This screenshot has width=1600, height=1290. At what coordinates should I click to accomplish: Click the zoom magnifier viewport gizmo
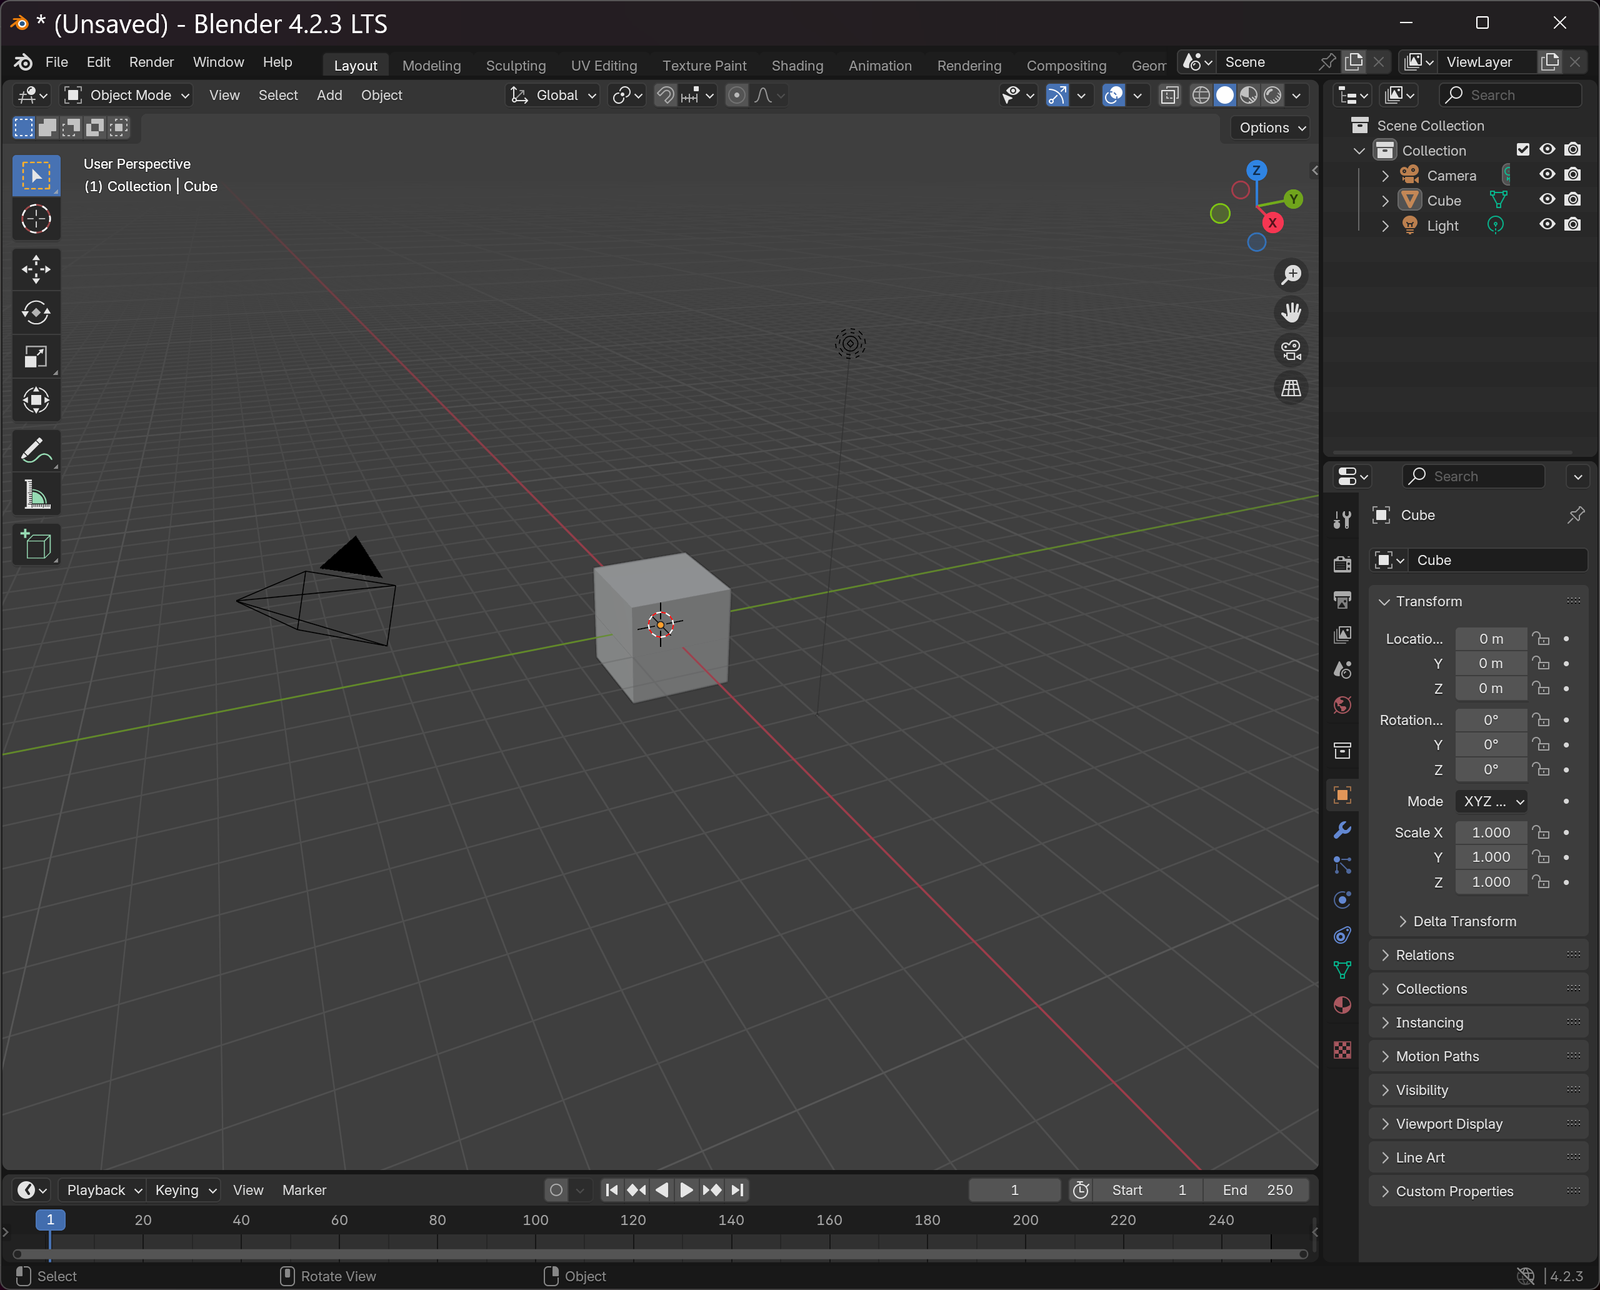[1292, 274]
